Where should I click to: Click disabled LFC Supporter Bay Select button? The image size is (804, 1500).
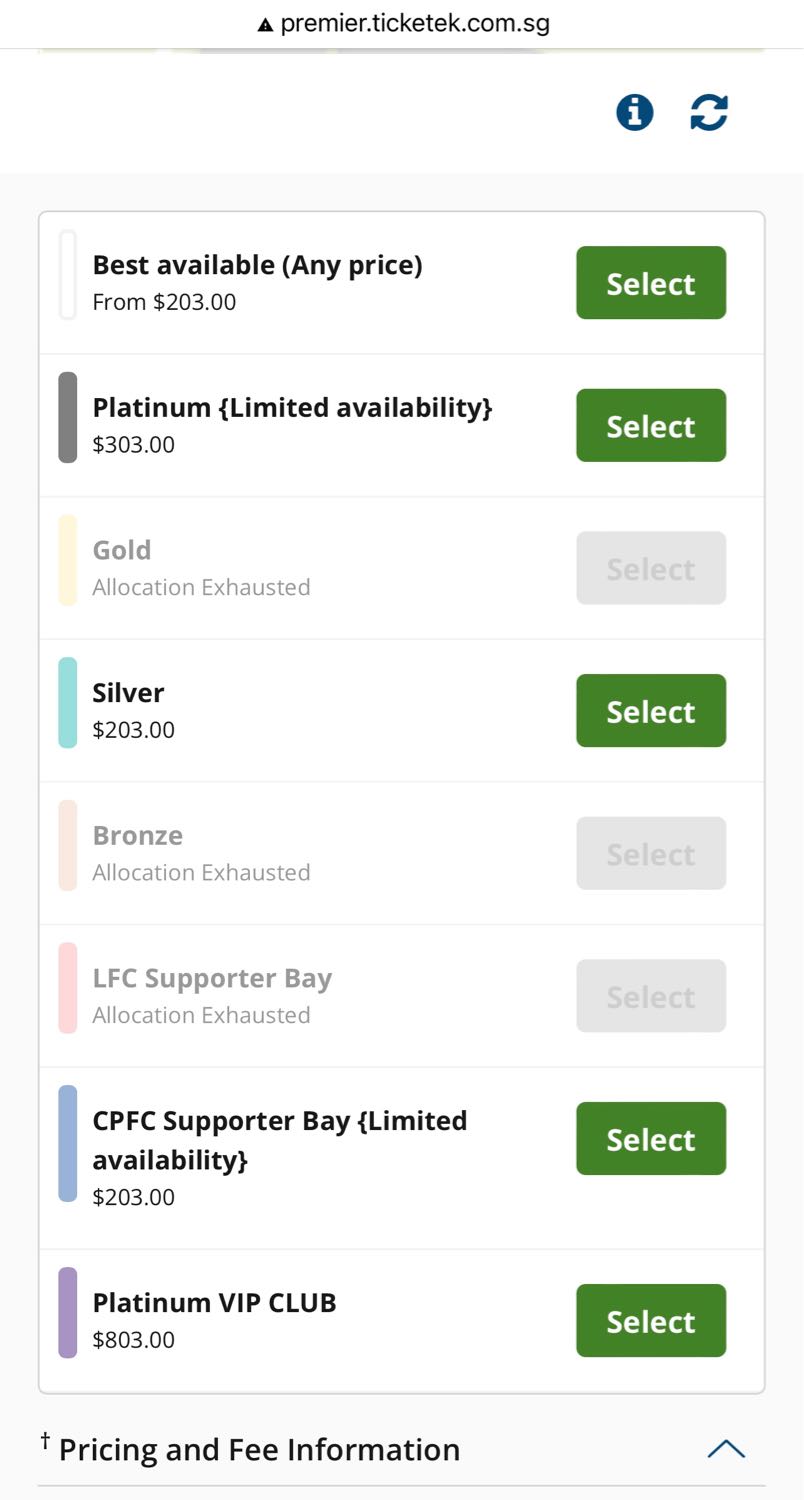click(651, 996)
